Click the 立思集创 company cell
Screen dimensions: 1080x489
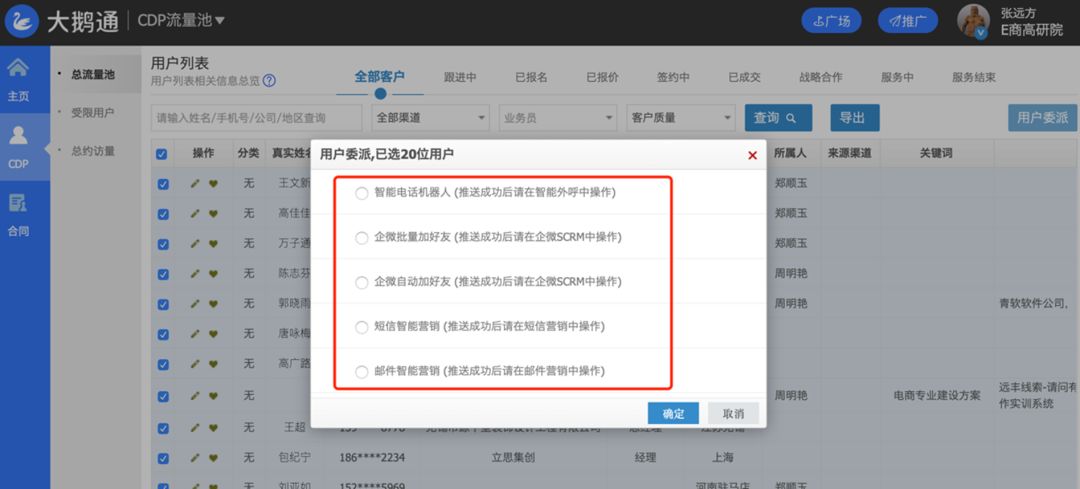tap(513, 457)
